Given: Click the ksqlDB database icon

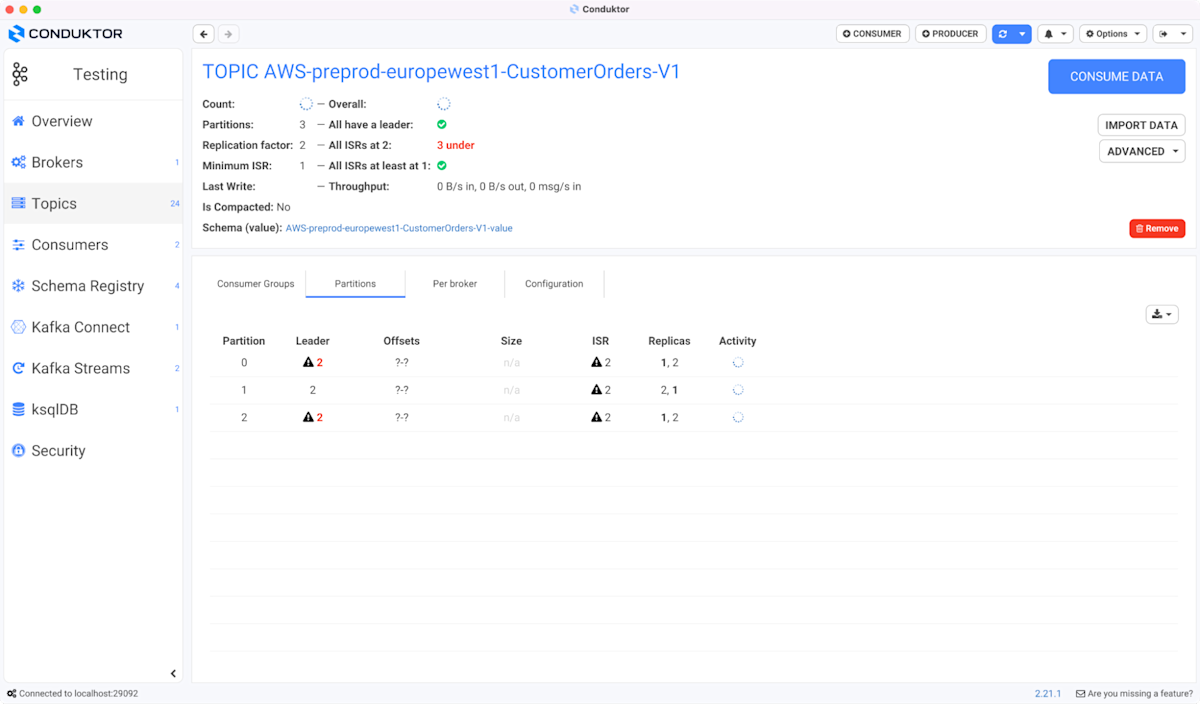Looking at the screenshot, I should (18, 409).
